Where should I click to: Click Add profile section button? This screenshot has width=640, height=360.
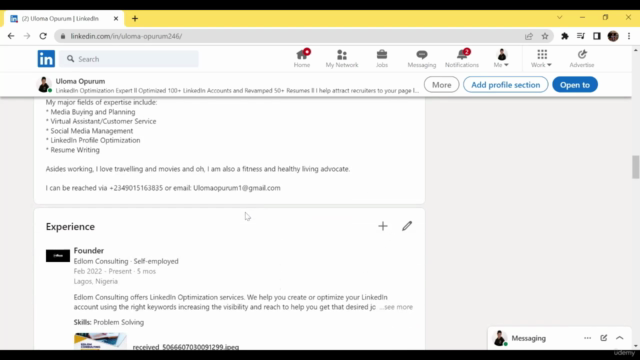pos(505,84)
